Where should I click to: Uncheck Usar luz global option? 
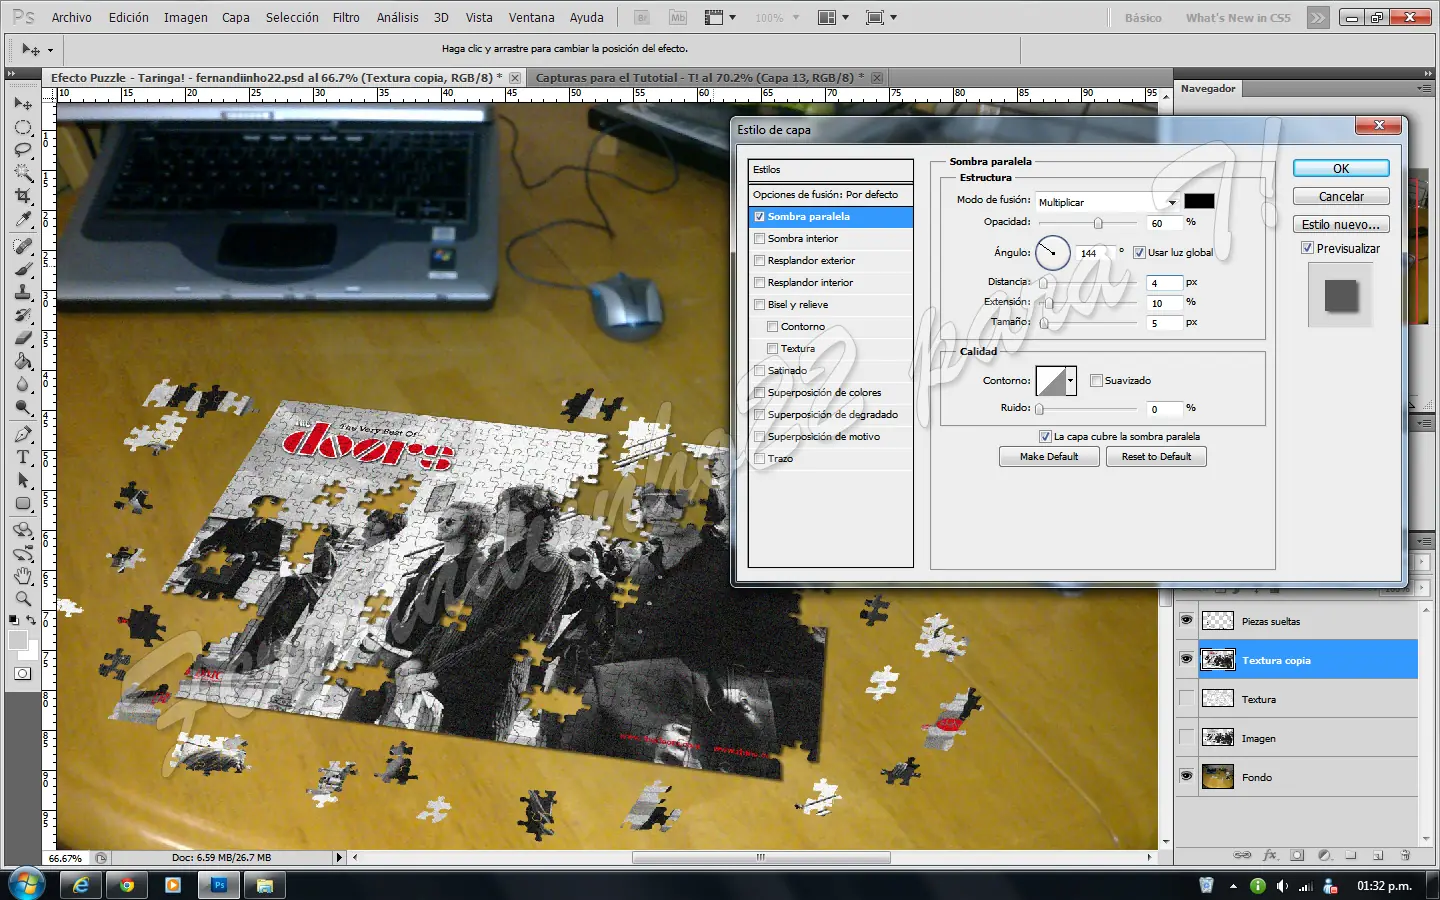(x=1139, y=253)
